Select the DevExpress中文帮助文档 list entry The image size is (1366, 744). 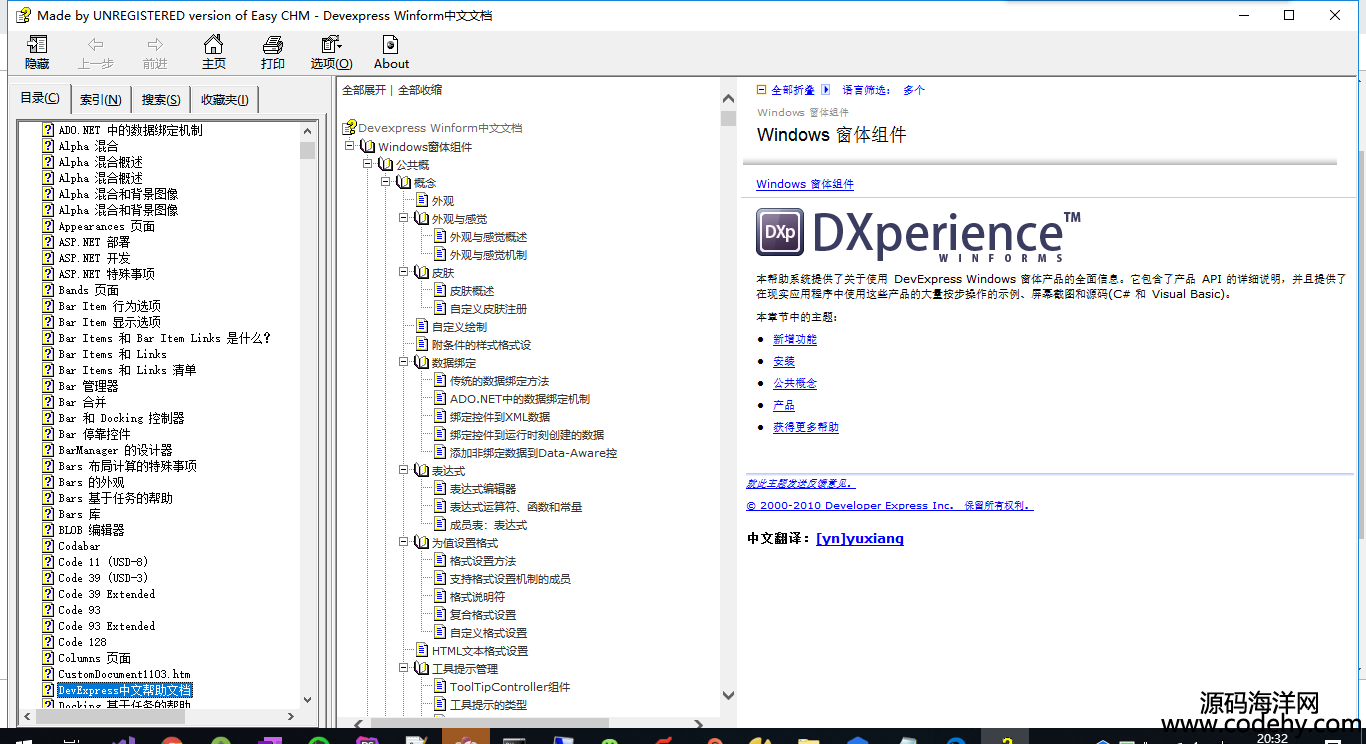[124, 690]
